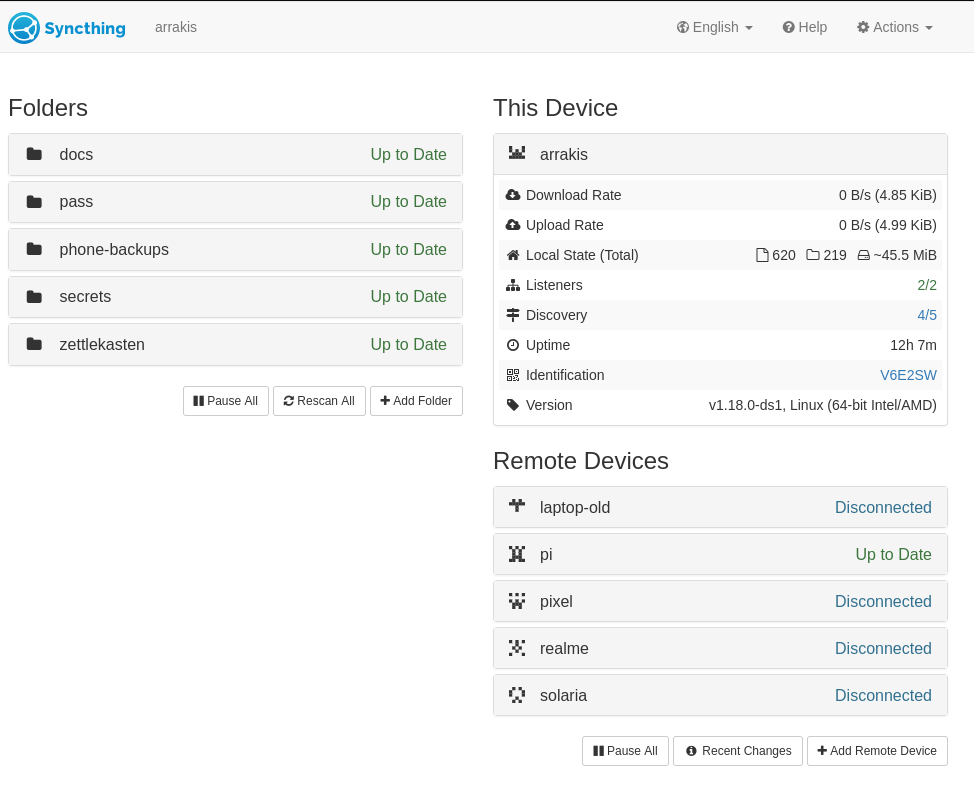
Task: Click the Up to Date status of docs
Action: [408, 155]
